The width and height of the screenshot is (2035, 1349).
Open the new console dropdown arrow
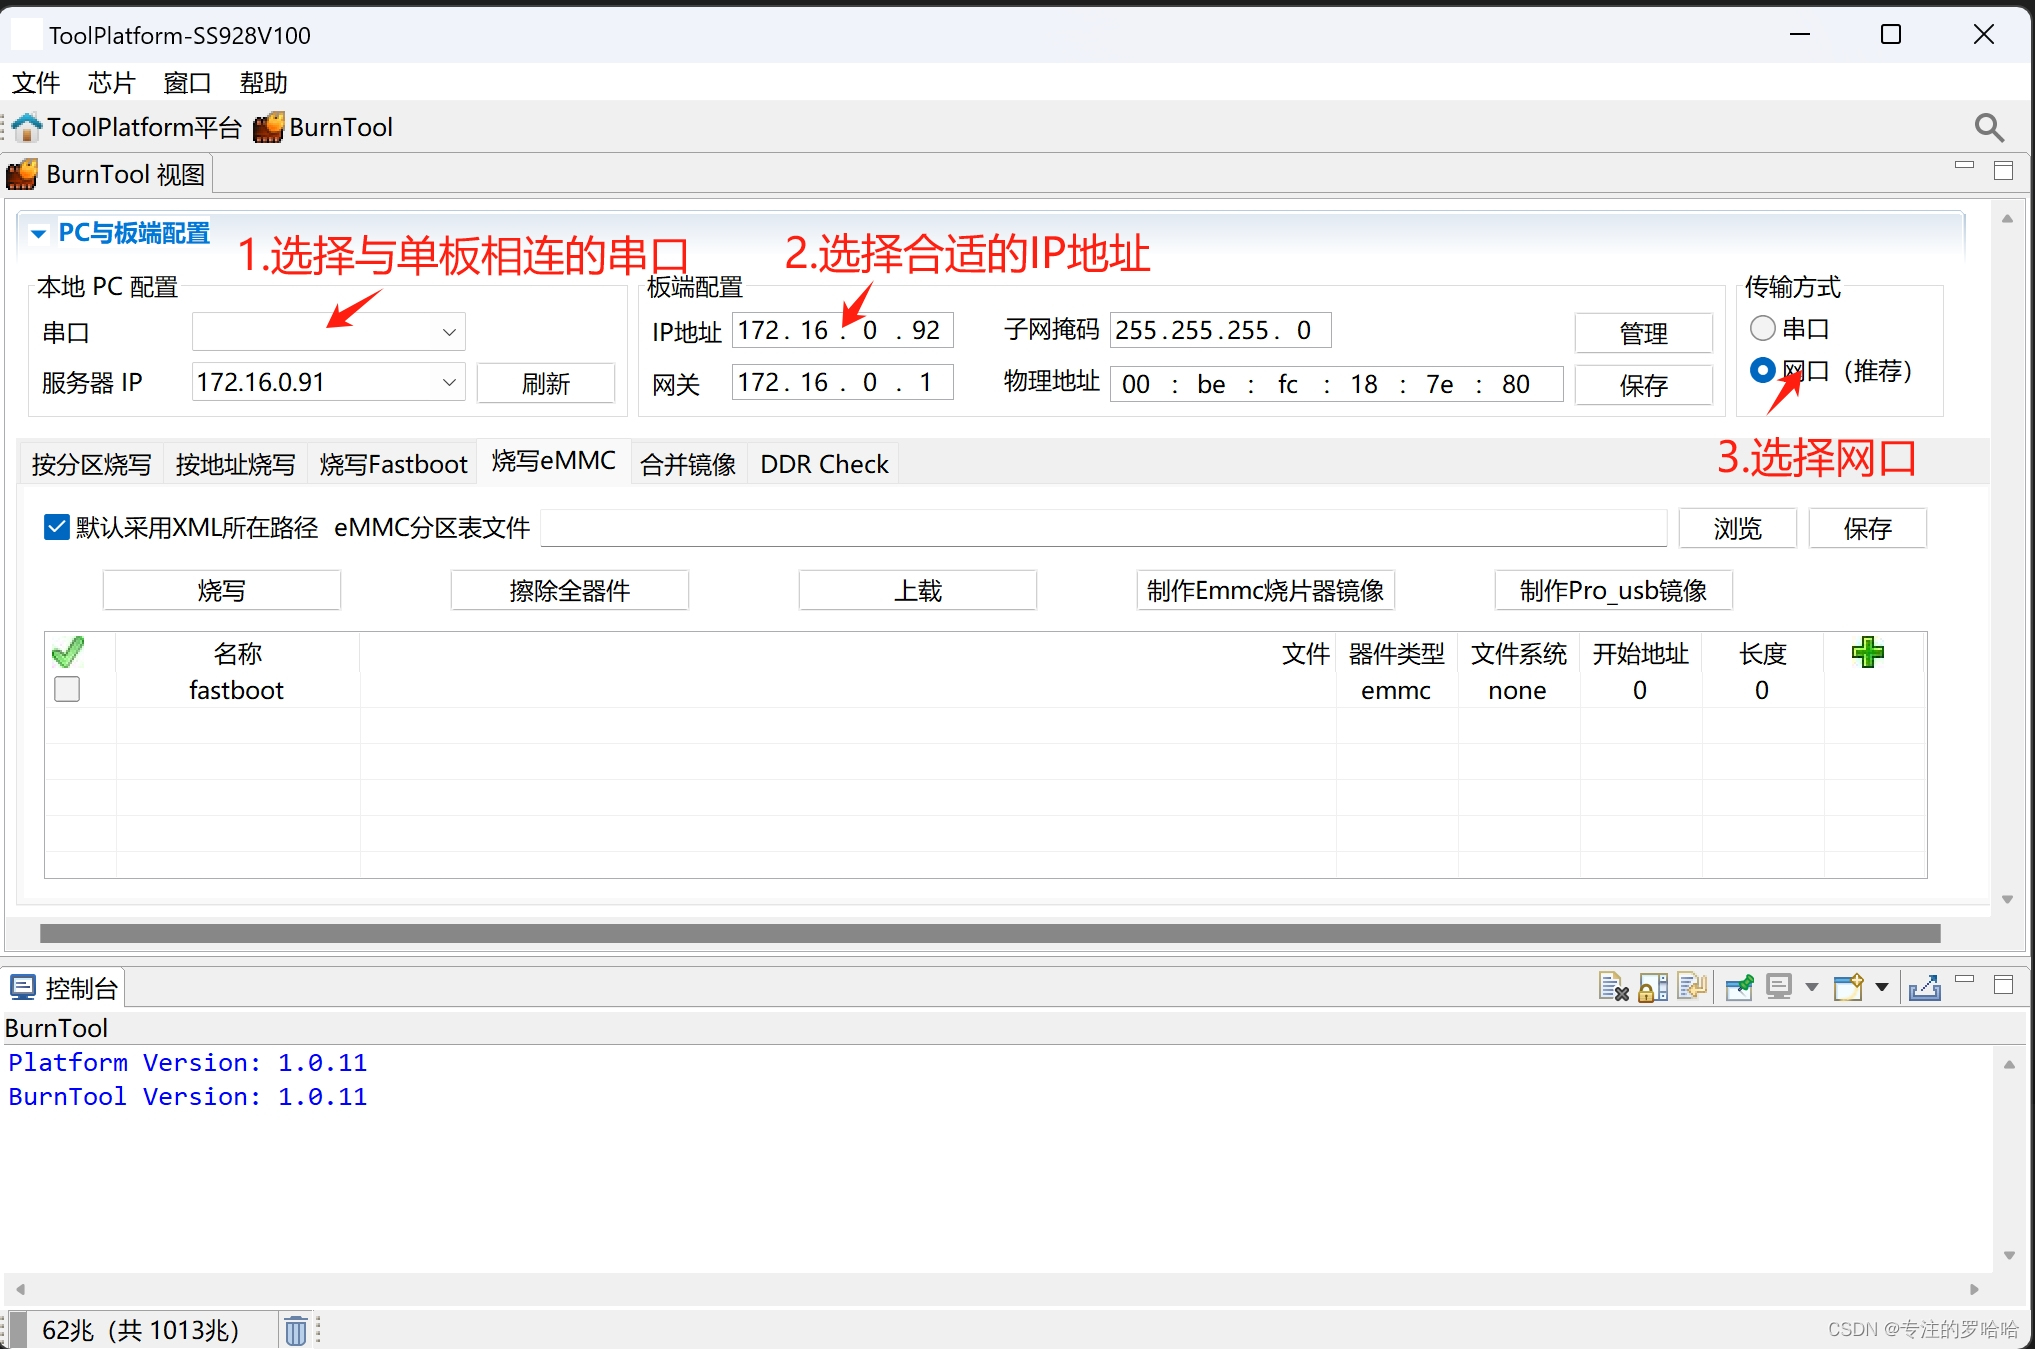[x=1881, y=987]
